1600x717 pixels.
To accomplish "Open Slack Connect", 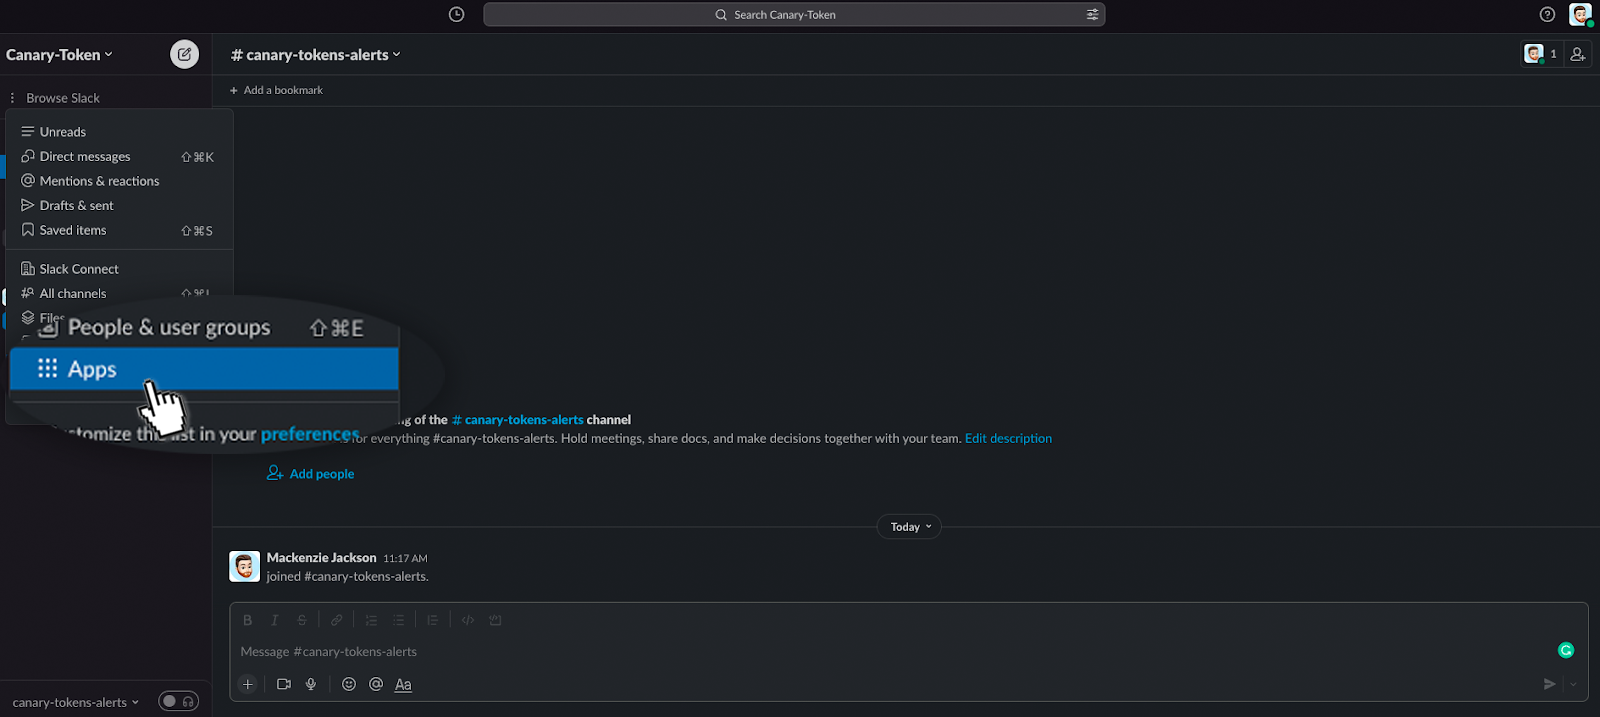I will coord(119,269).
